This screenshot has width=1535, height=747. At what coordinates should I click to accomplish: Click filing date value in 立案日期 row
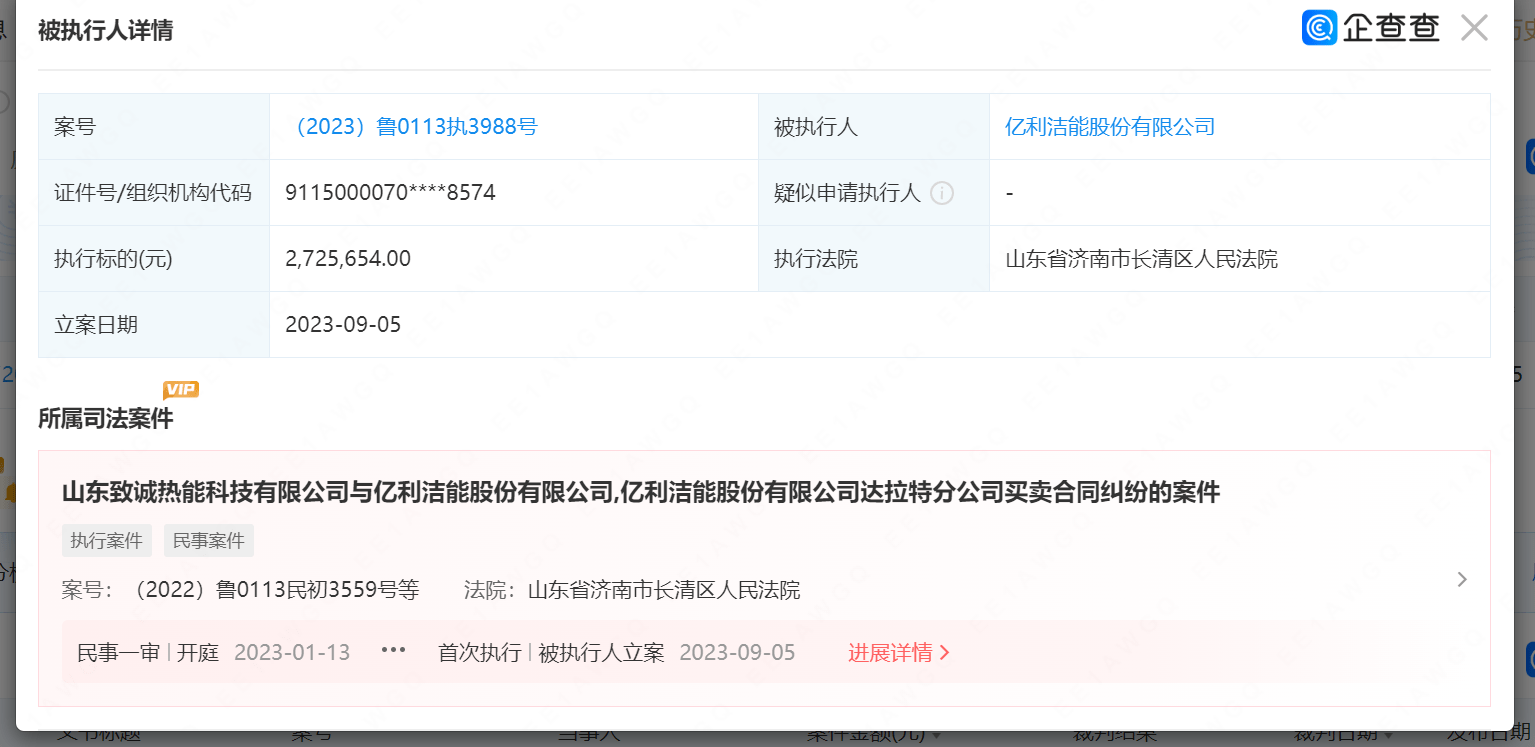[x=343, y=325]
